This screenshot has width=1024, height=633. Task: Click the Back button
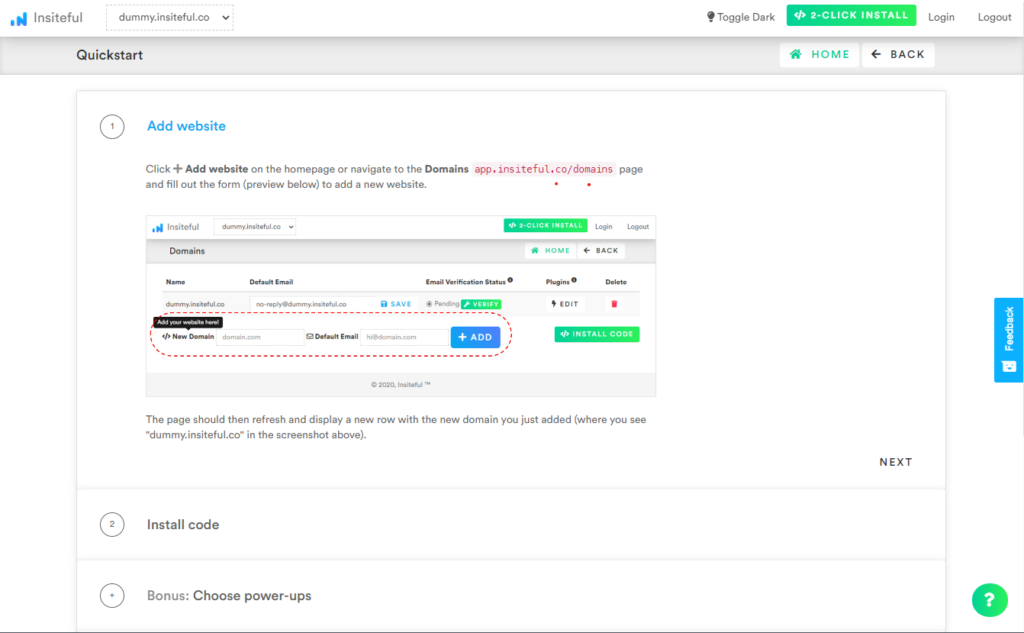(898, 55)
